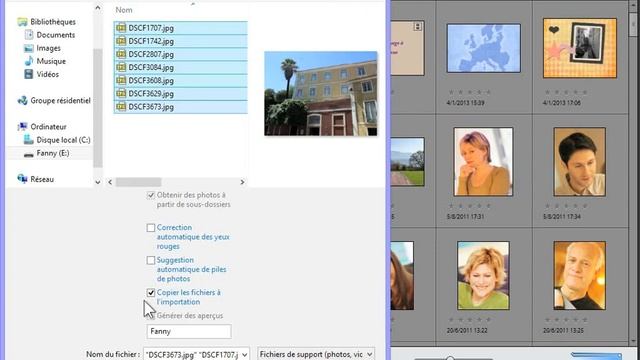Click the date 20/6/2011 13:25 label
Screen dimensions: 640x360
click(562, 330)
